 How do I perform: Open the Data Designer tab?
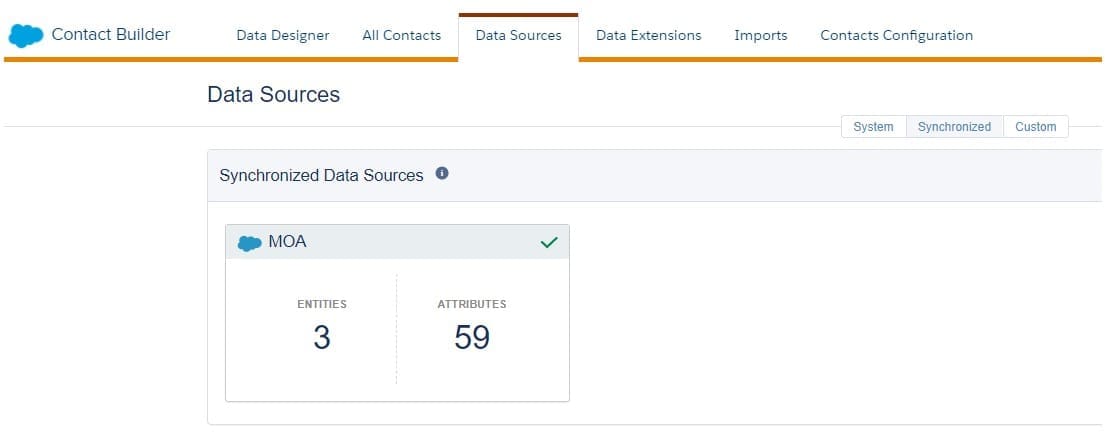(283, 35)
